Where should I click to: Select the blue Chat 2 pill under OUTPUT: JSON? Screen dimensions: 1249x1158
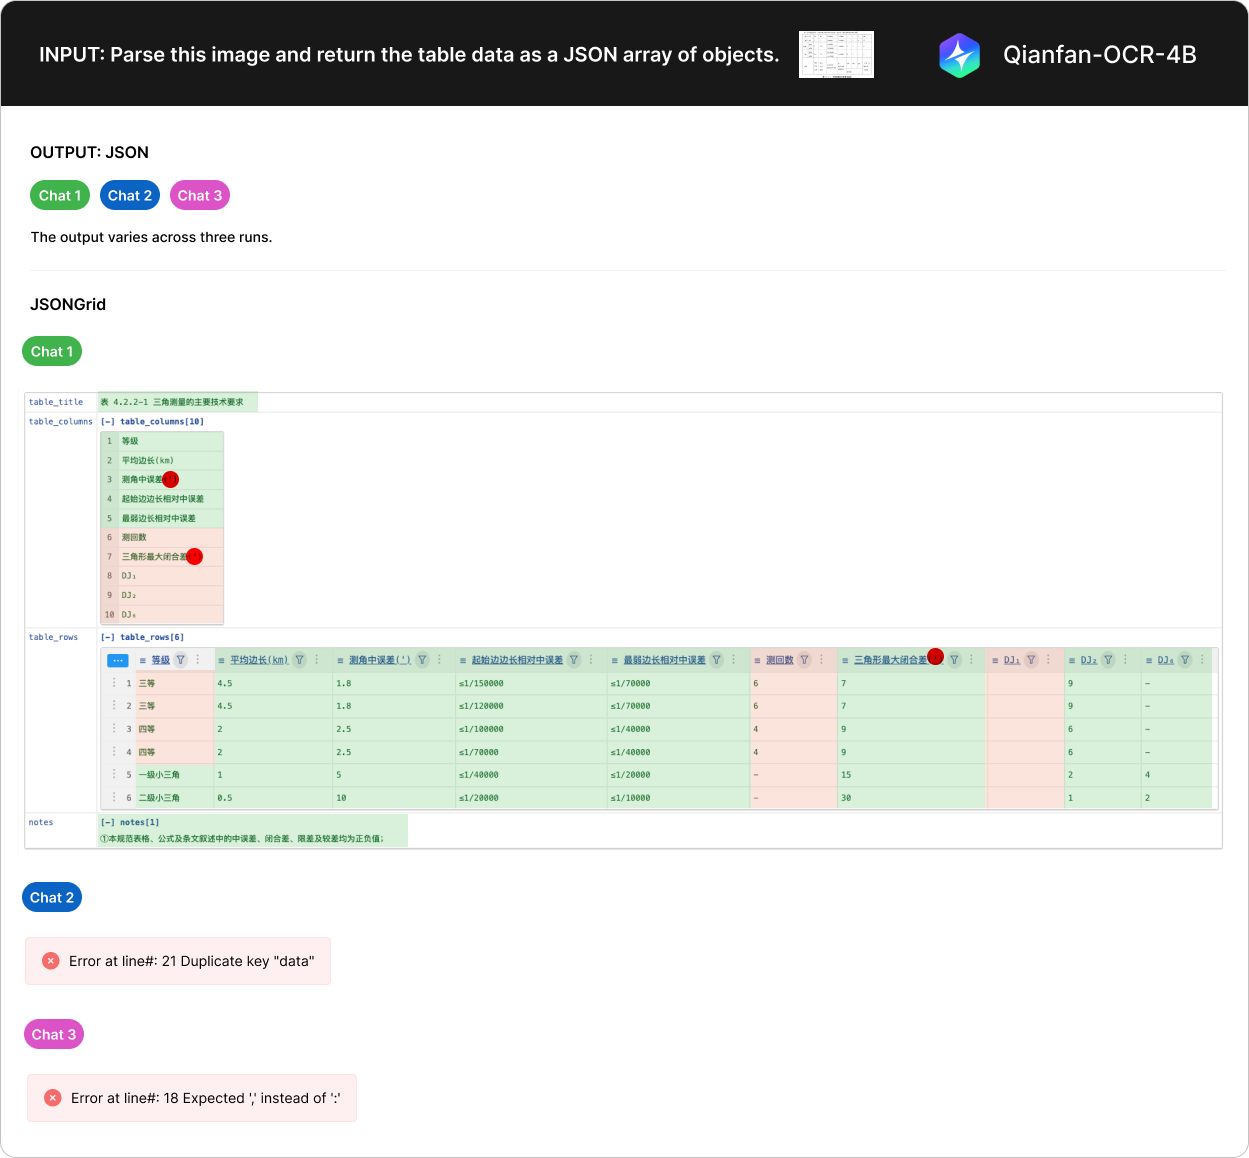click(x=130, y=196)
